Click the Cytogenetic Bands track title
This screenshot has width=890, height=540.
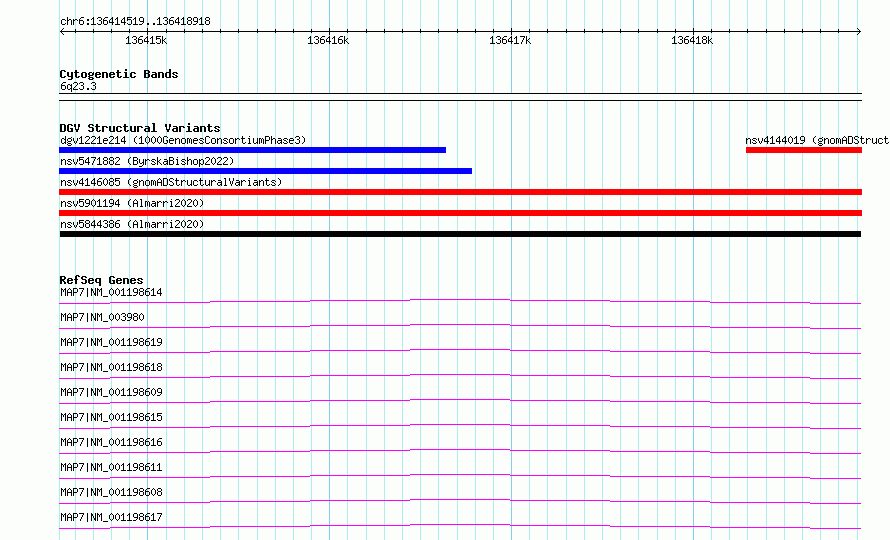coord(119,74)
